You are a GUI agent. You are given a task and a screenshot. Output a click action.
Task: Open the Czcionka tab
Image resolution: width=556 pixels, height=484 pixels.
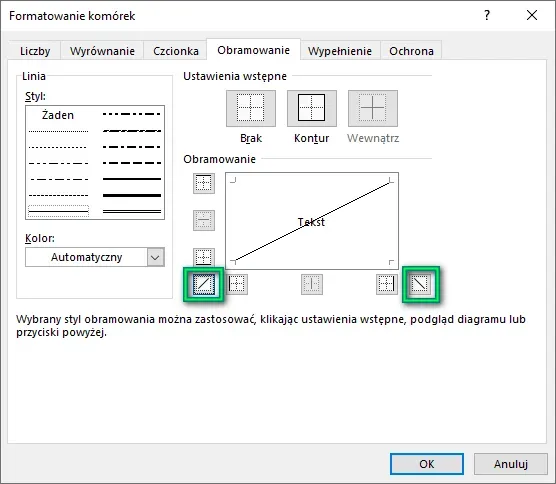[176, 51]
